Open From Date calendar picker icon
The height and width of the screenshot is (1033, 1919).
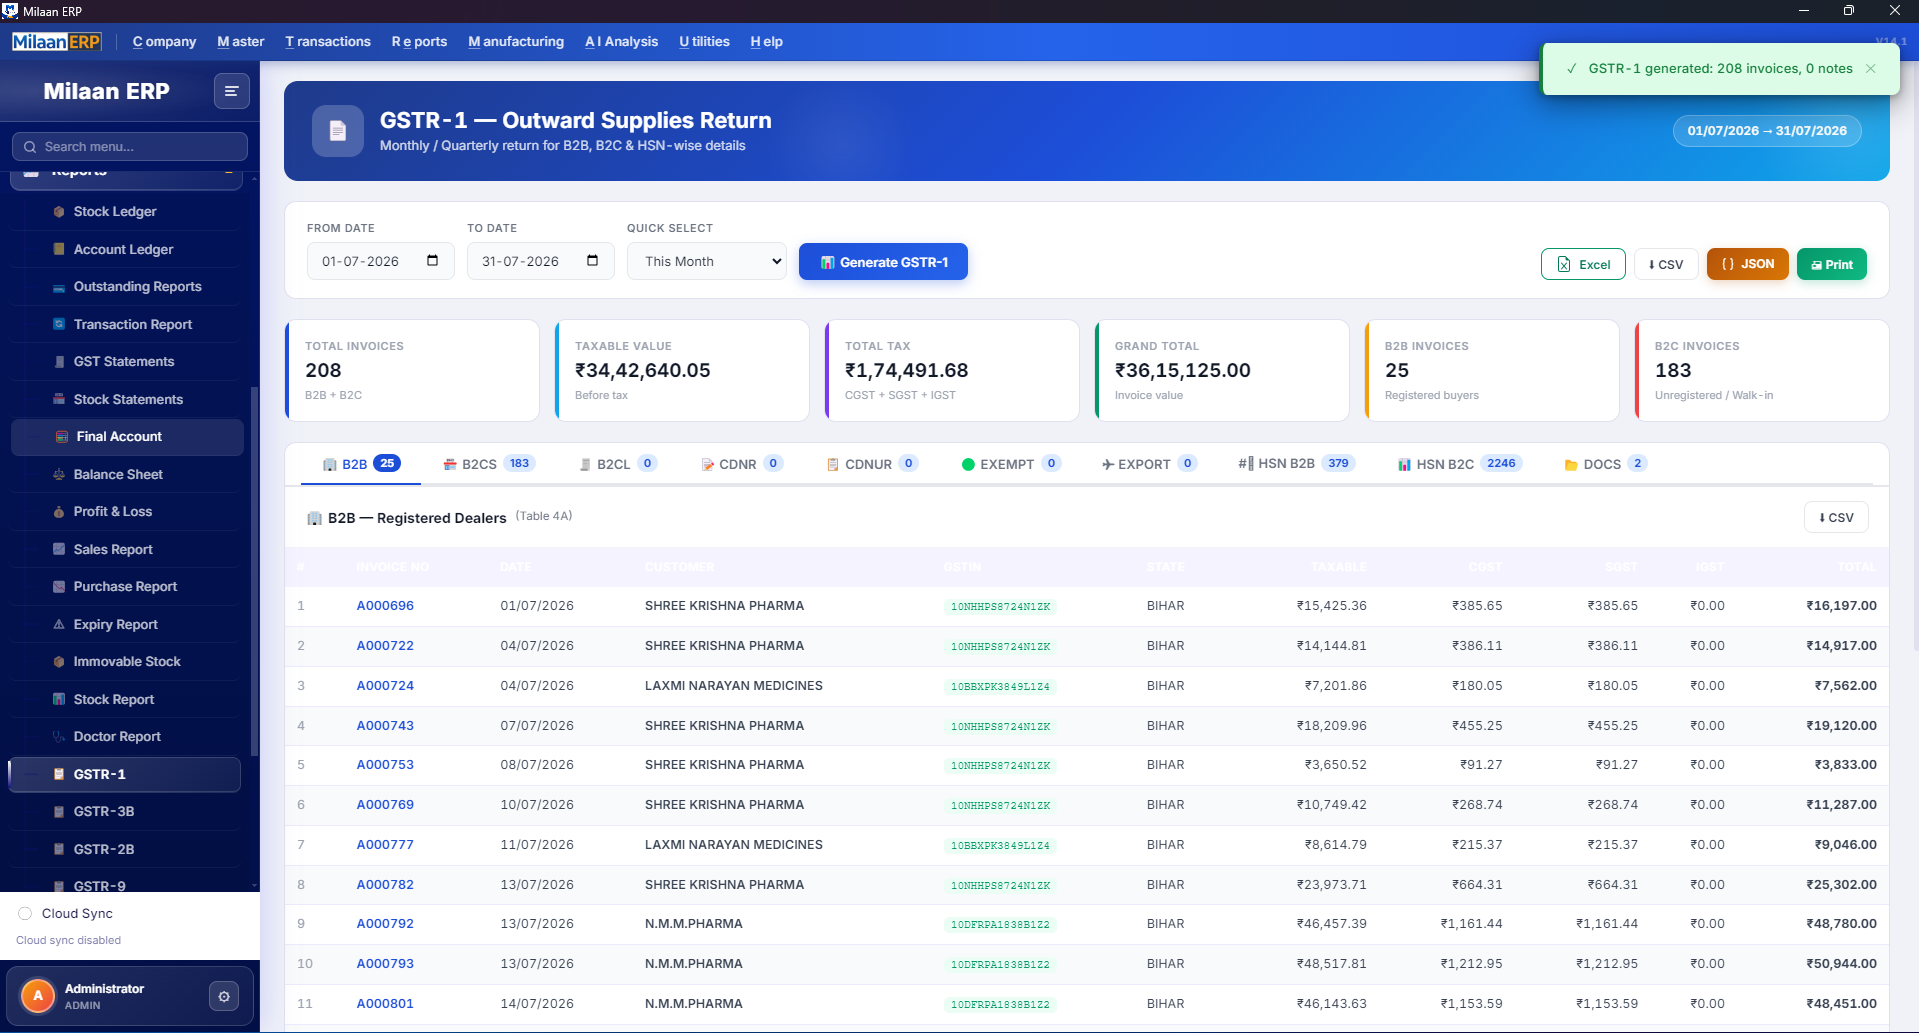(433, 261)
